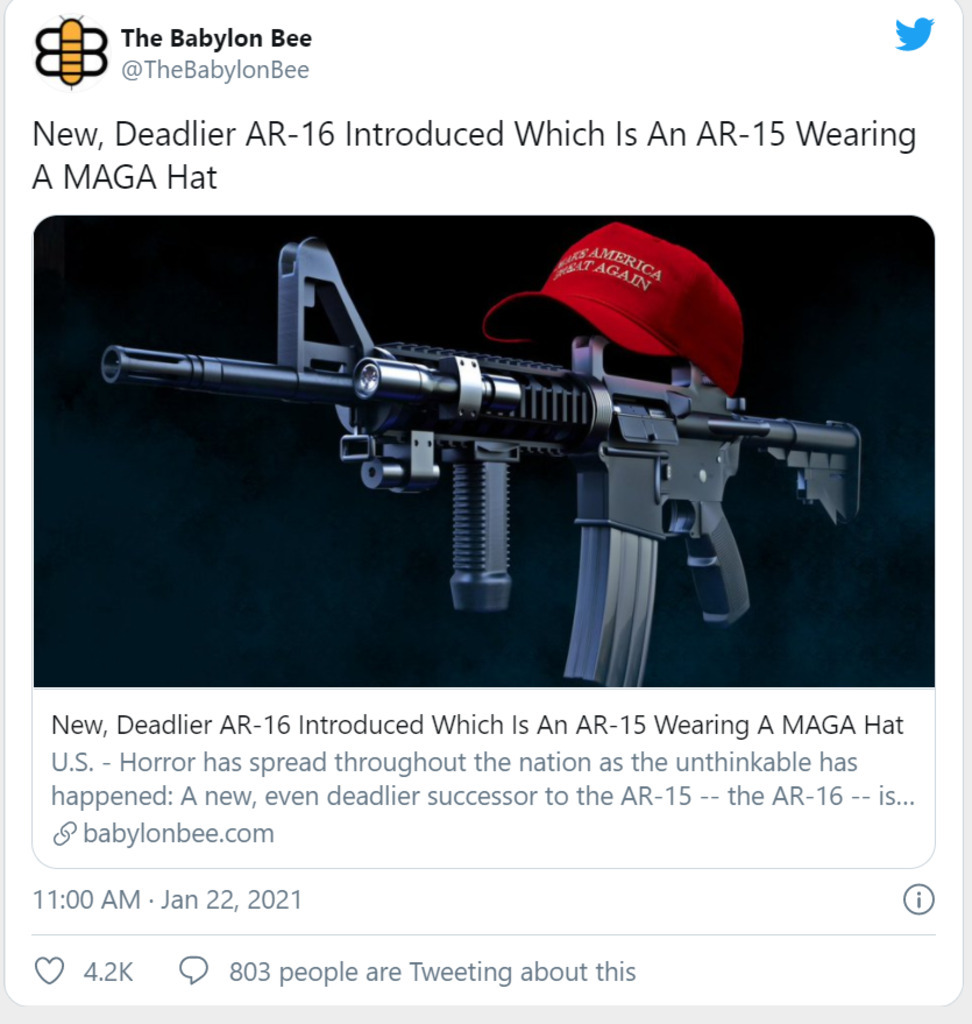Screen dimensions: 972x1024
Task: Click the second description line "happened: A new"
Action: point(483,796)
